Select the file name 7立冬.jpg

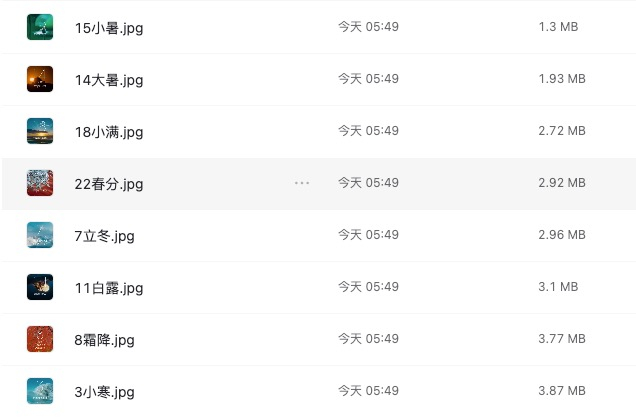(104, 235)
